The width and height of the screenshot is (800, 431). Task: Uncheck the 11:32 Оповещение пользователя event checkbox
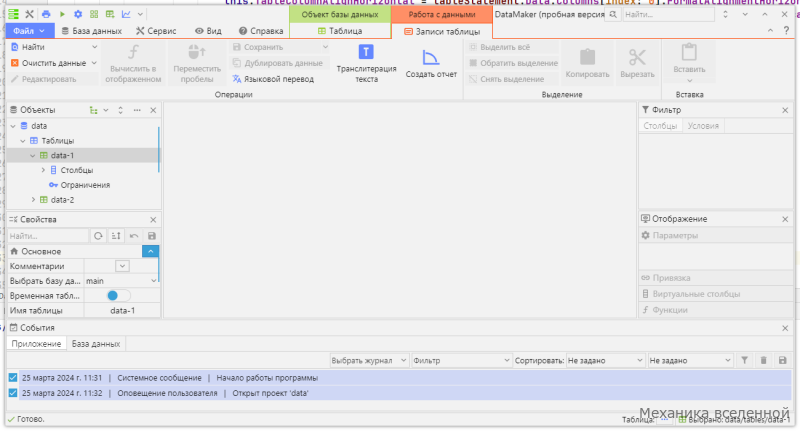13,393
